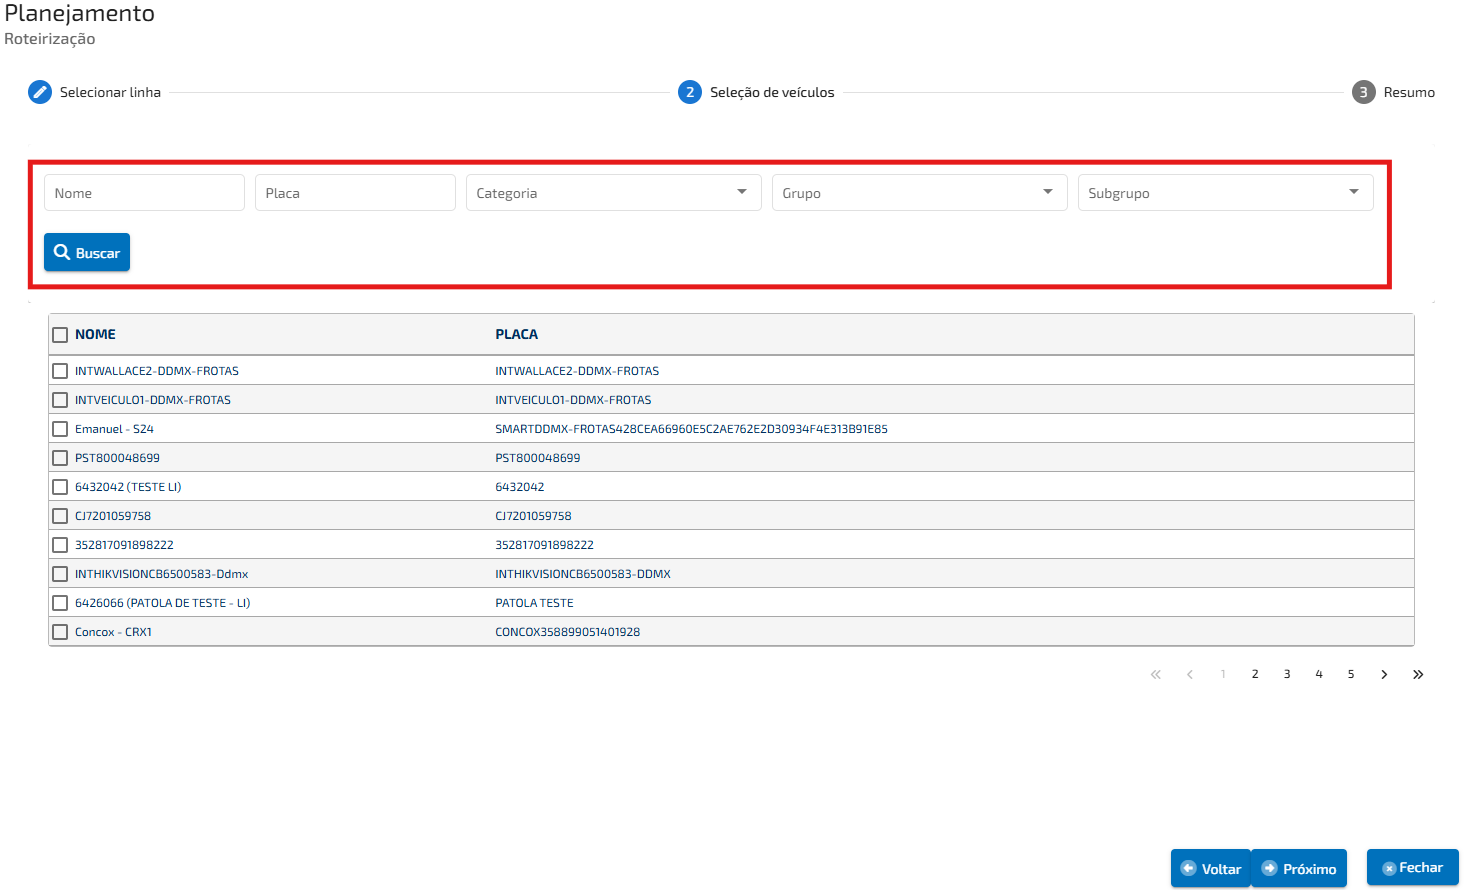Click the Seleção de veículos step label

pyautogui.click(x=772, y=92)
